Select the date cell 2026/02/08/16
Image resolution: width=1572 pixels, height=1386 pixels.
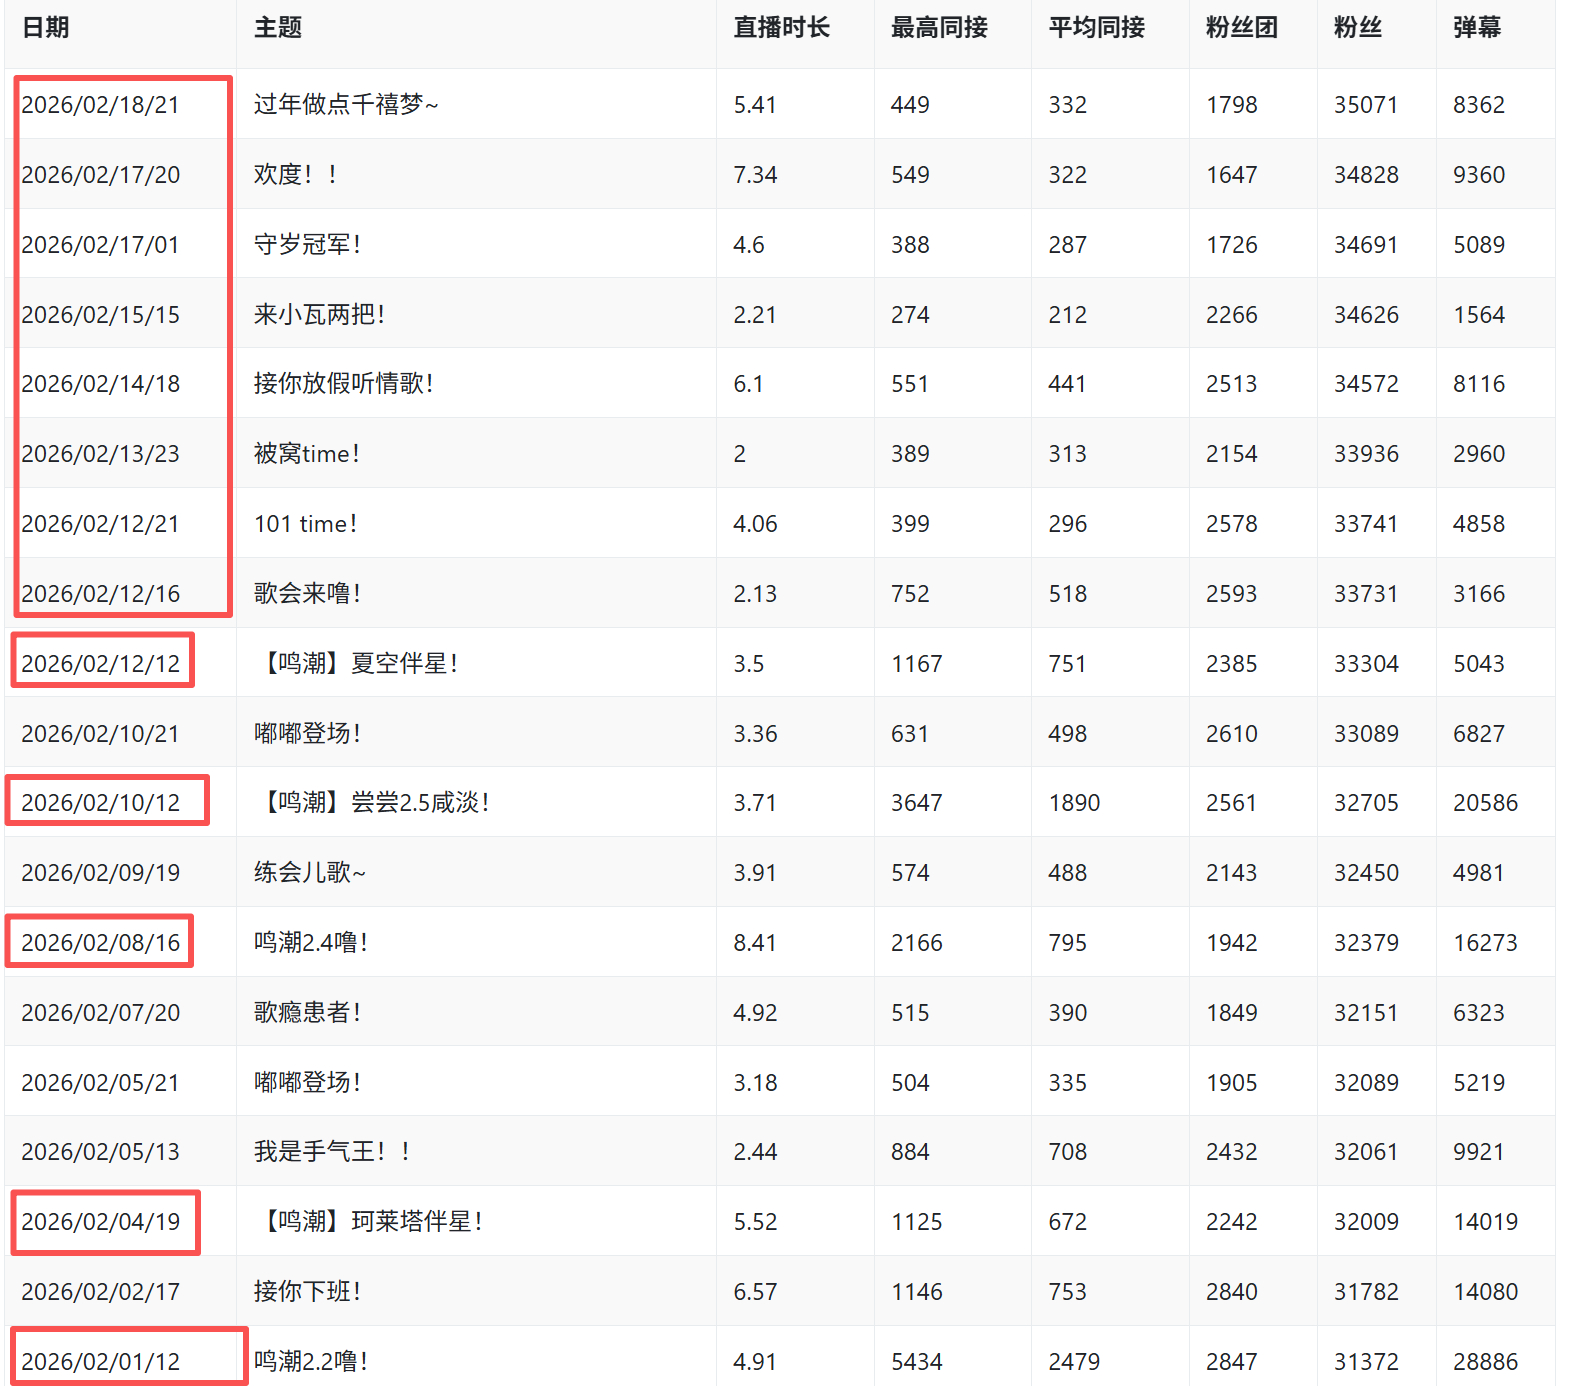[100, 943]
